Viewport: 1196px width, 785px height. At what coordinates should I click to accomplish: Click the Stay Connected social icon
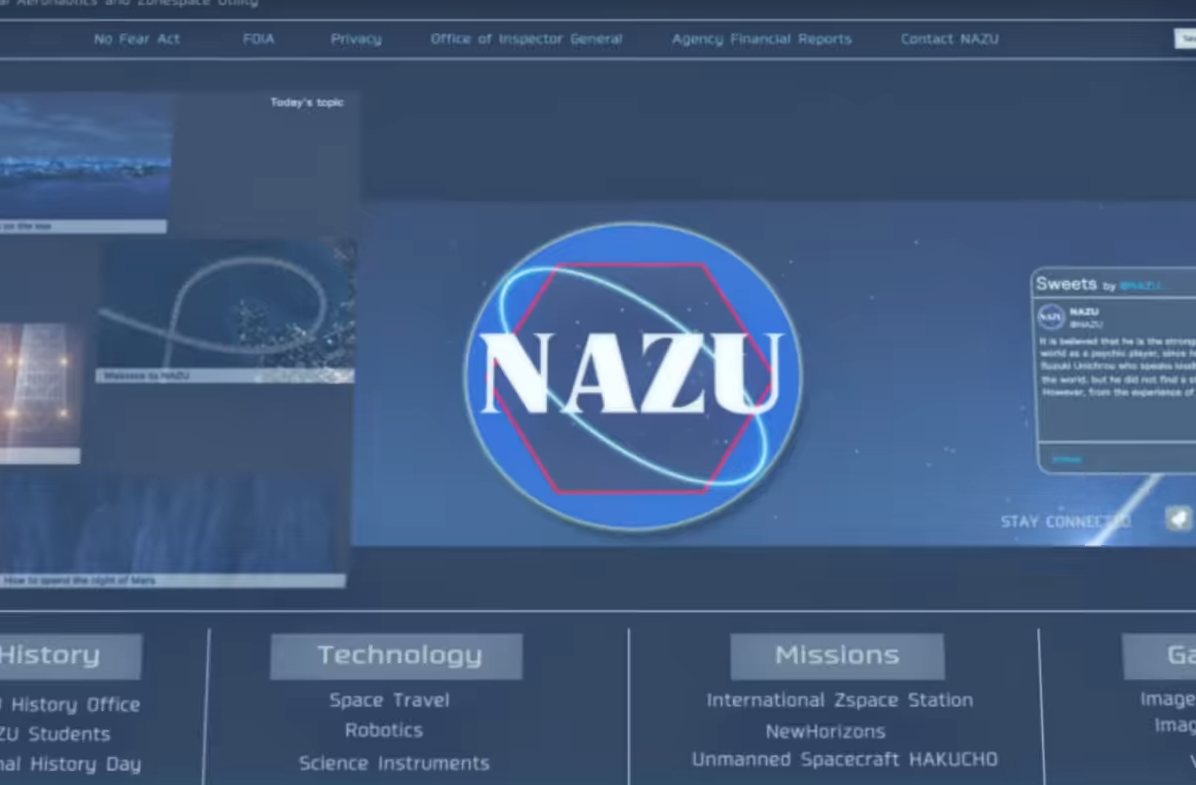tap(1179, 520)
